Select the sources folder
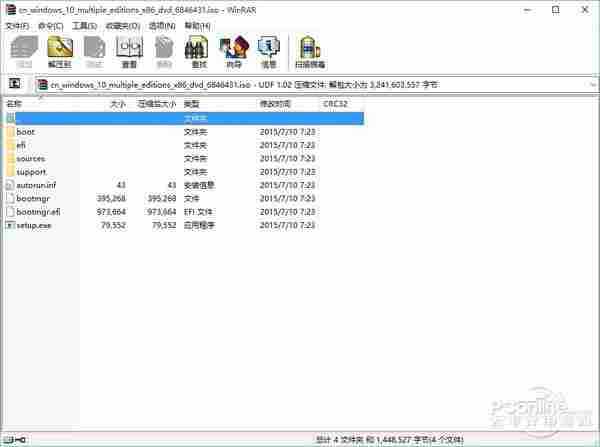Screen dimensions: 600x447 click(31, 158)
